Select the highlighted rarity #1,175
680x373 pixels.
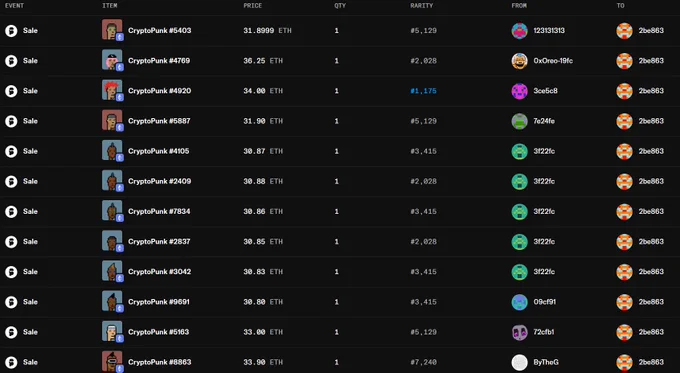tap(423, 91)
